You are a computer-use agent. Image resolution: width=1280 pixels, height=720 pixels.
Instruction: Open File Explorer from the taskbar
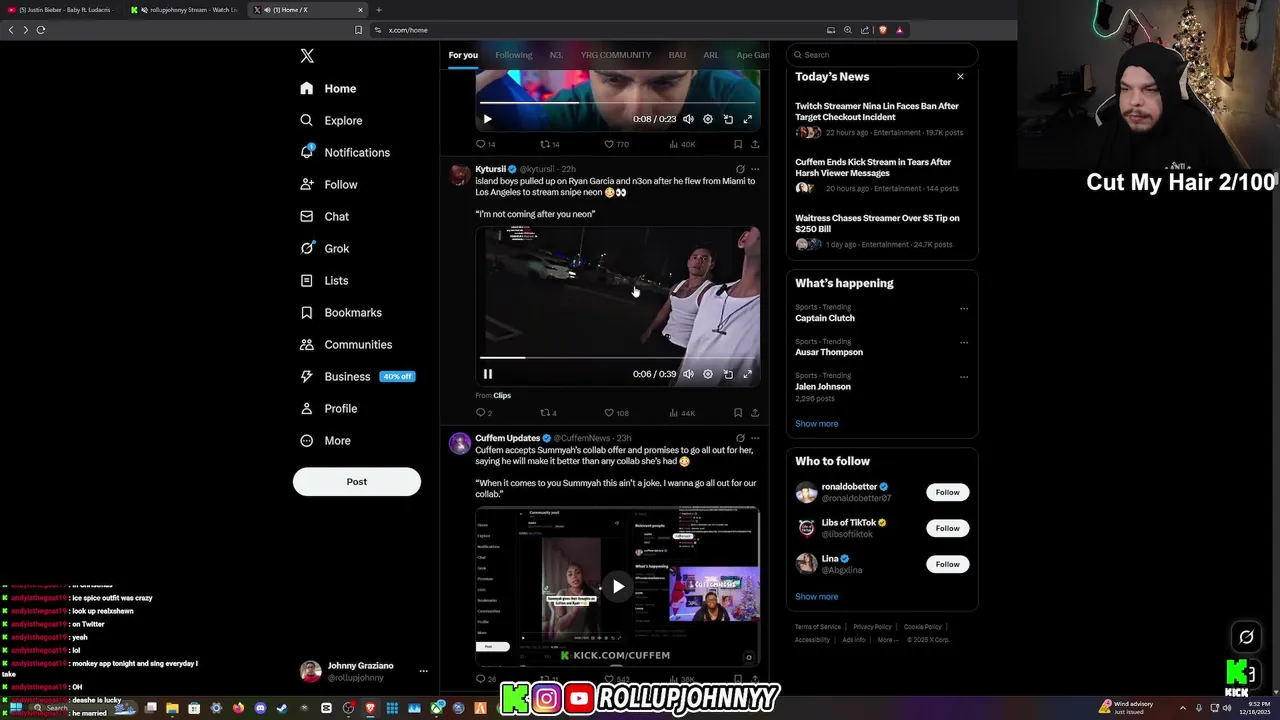pyautogui.click(x=172, y=708)
